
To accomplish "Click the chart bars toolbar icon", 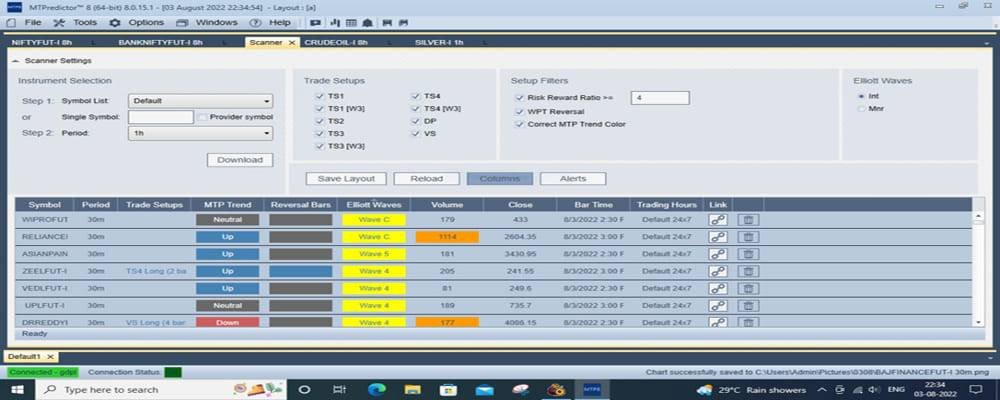I will (x=334, y=22).
